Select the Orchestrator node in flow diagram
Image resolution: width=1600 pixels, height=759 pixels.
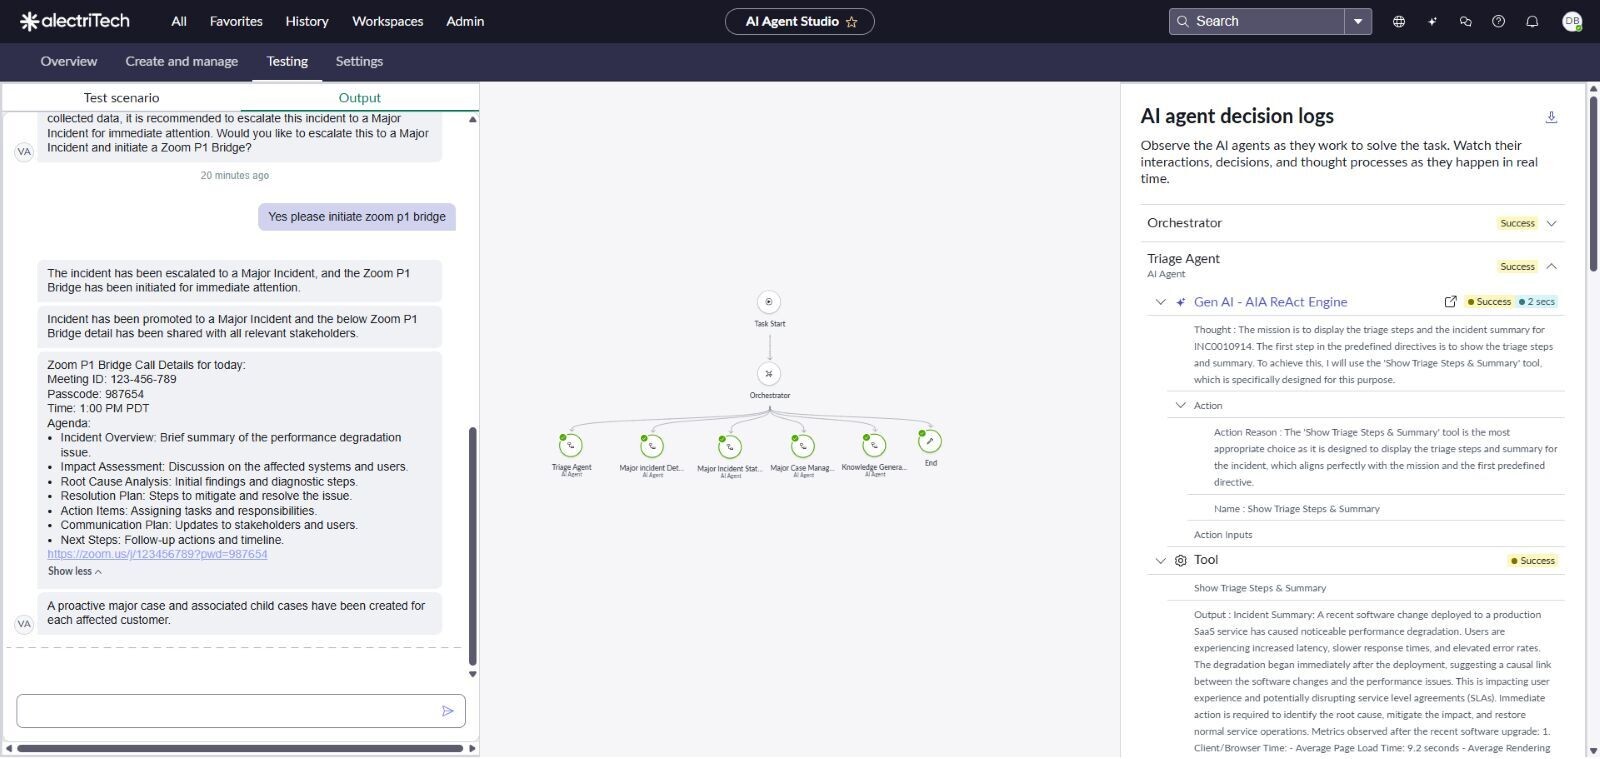(769, 374)
